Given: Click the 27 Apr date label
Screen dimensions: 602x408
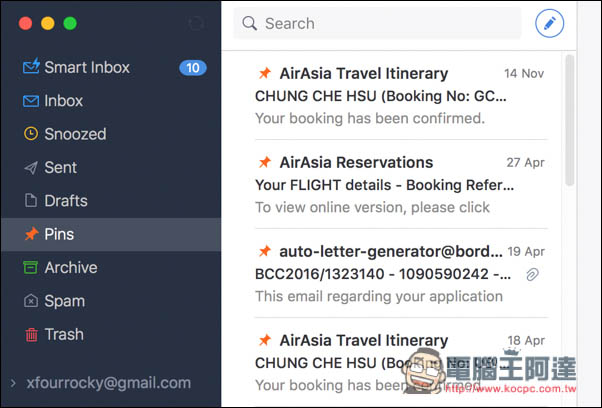Looking at the screenshot, I should [525, 162].
